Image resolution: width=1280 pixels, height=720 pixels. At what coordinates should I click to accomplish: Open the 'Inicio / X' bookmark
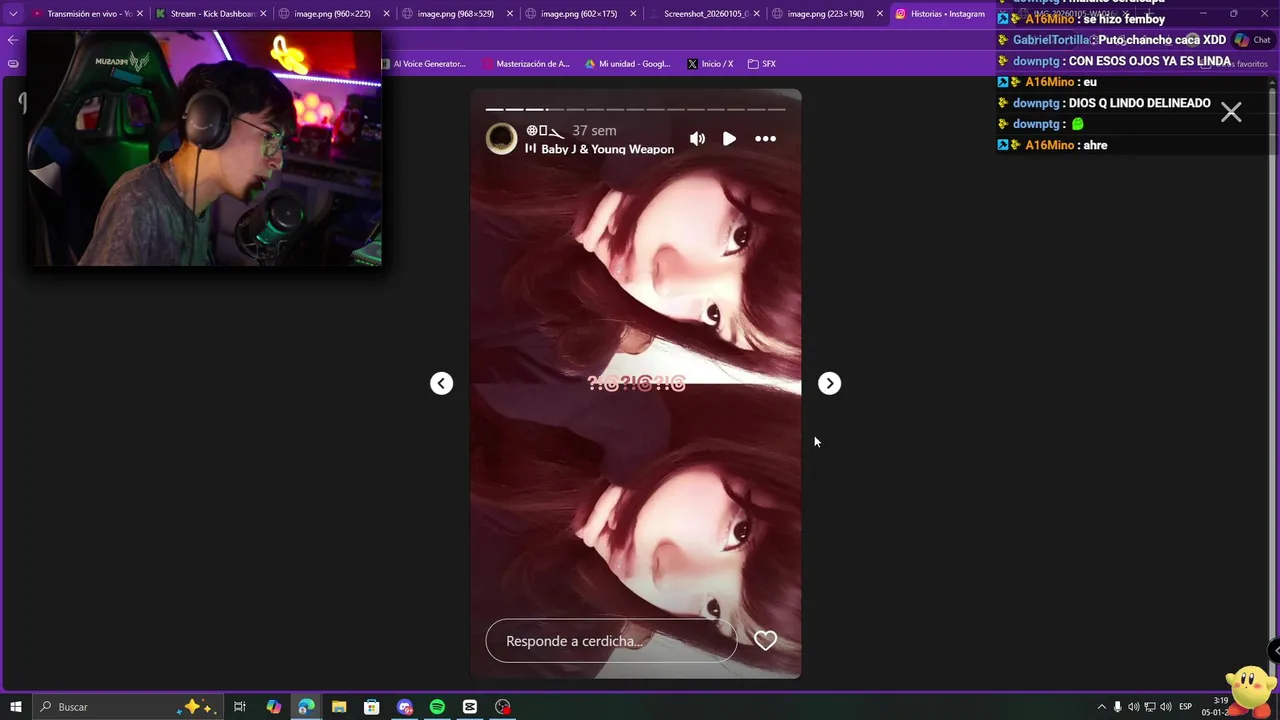click(710, 64)
